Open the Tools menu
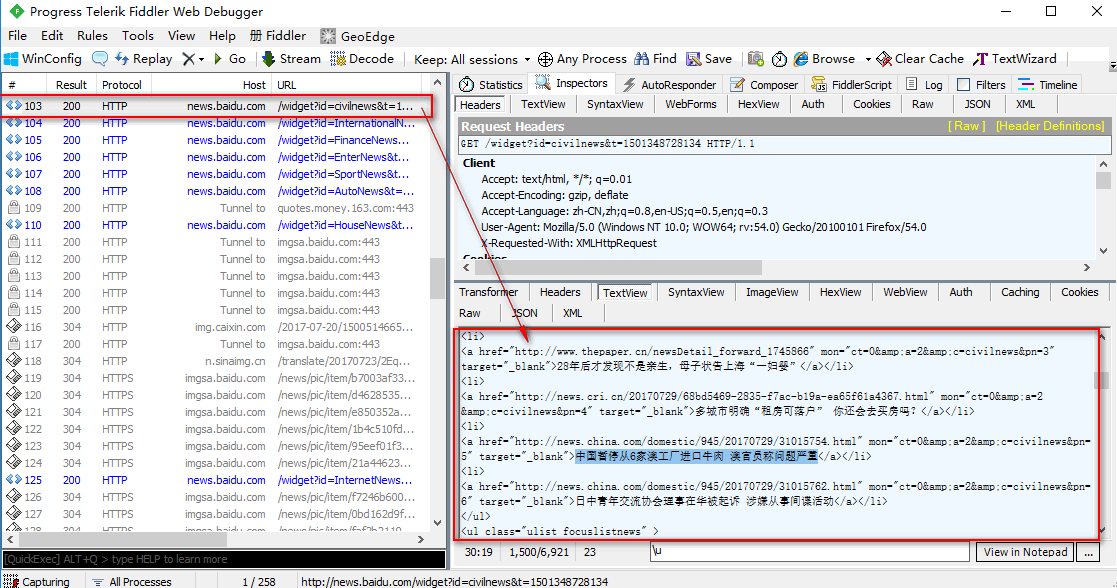 (137, 36)
